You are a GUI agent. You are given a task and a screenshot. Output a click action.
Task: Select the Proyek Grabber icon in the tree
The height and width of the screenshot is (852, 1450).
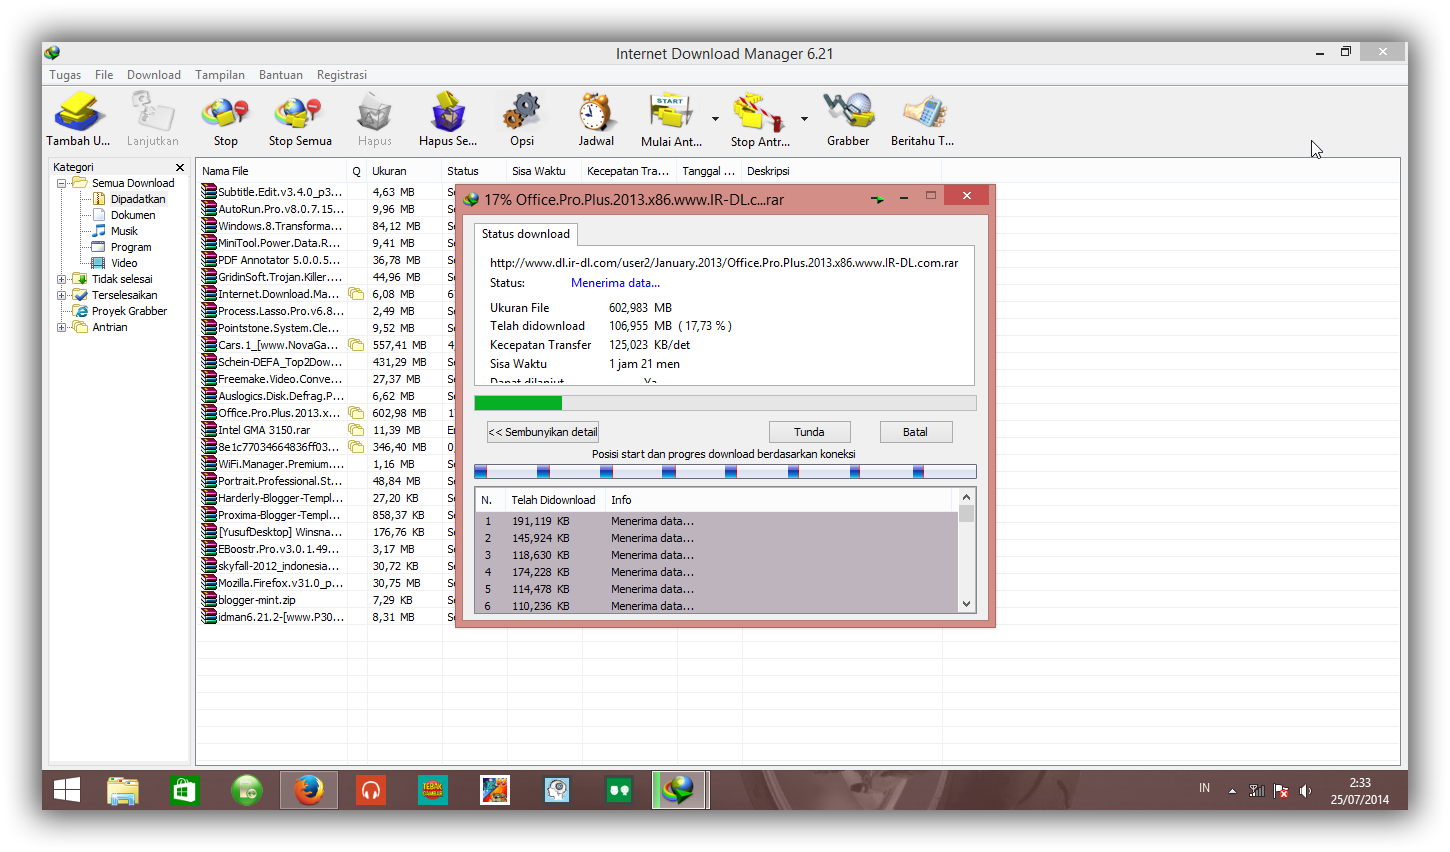(x=80, y=311)
